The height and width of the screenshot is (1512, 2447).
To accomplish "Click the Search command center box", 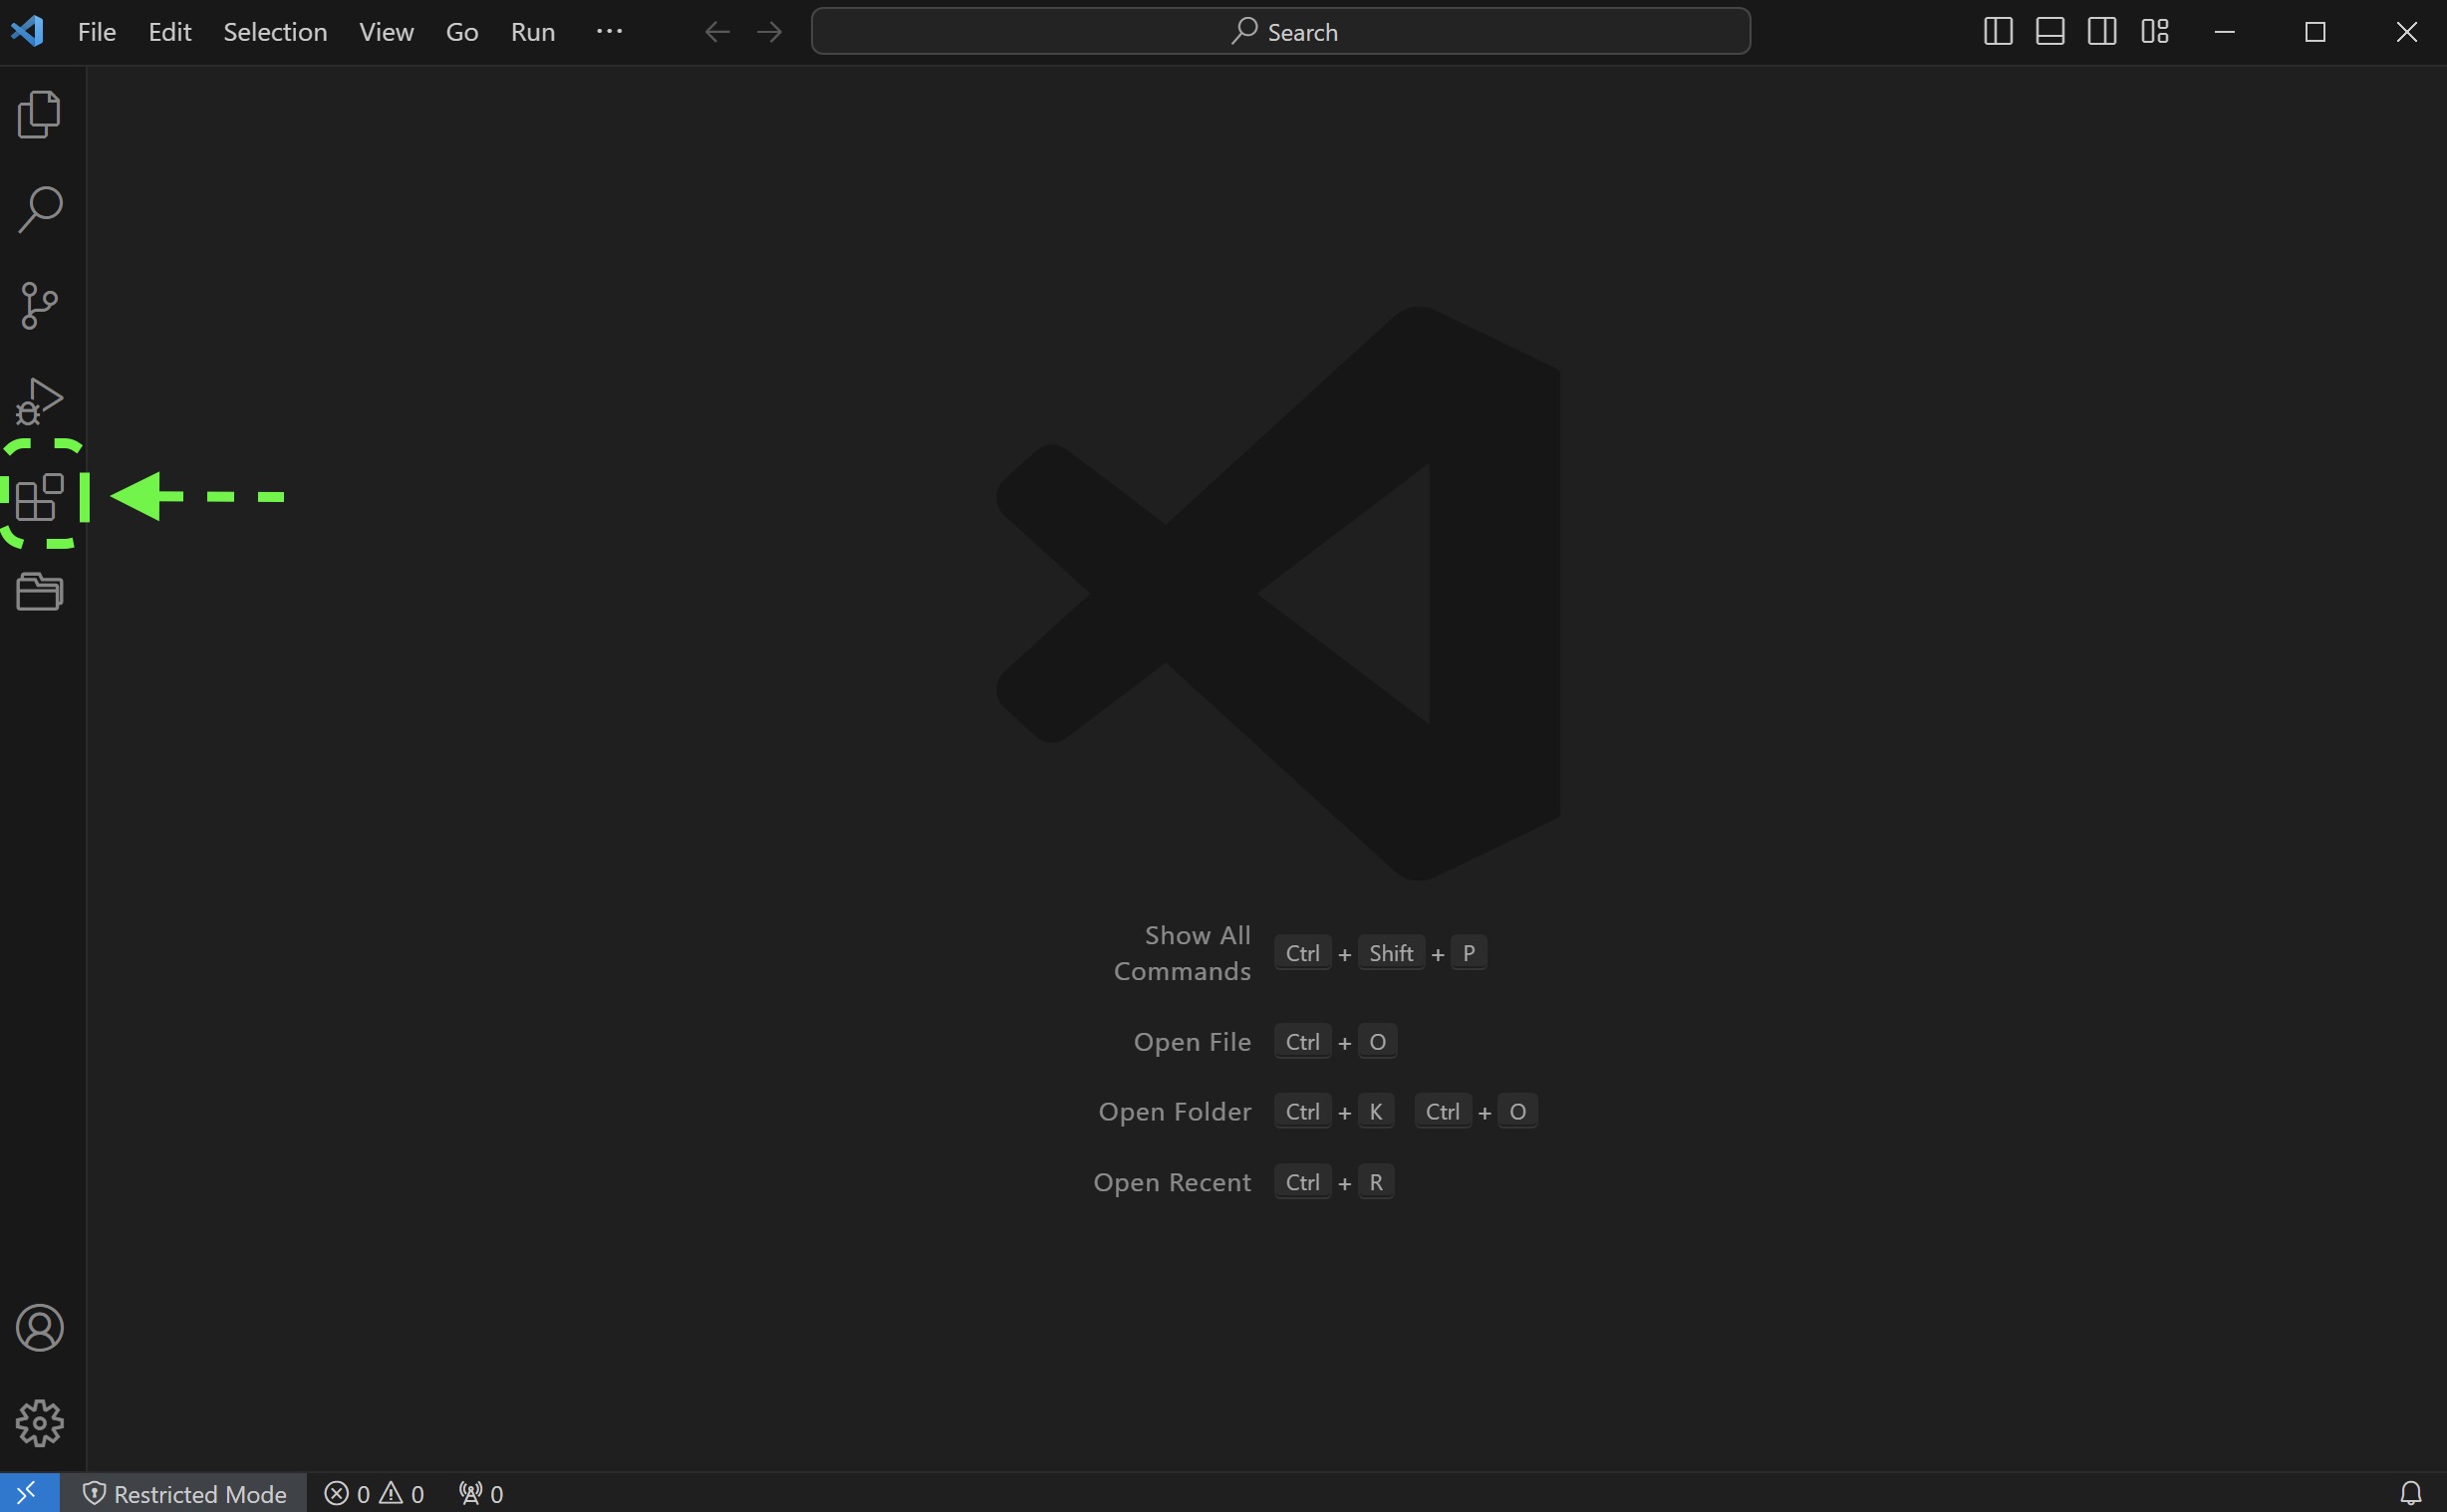I will 1281,32.
